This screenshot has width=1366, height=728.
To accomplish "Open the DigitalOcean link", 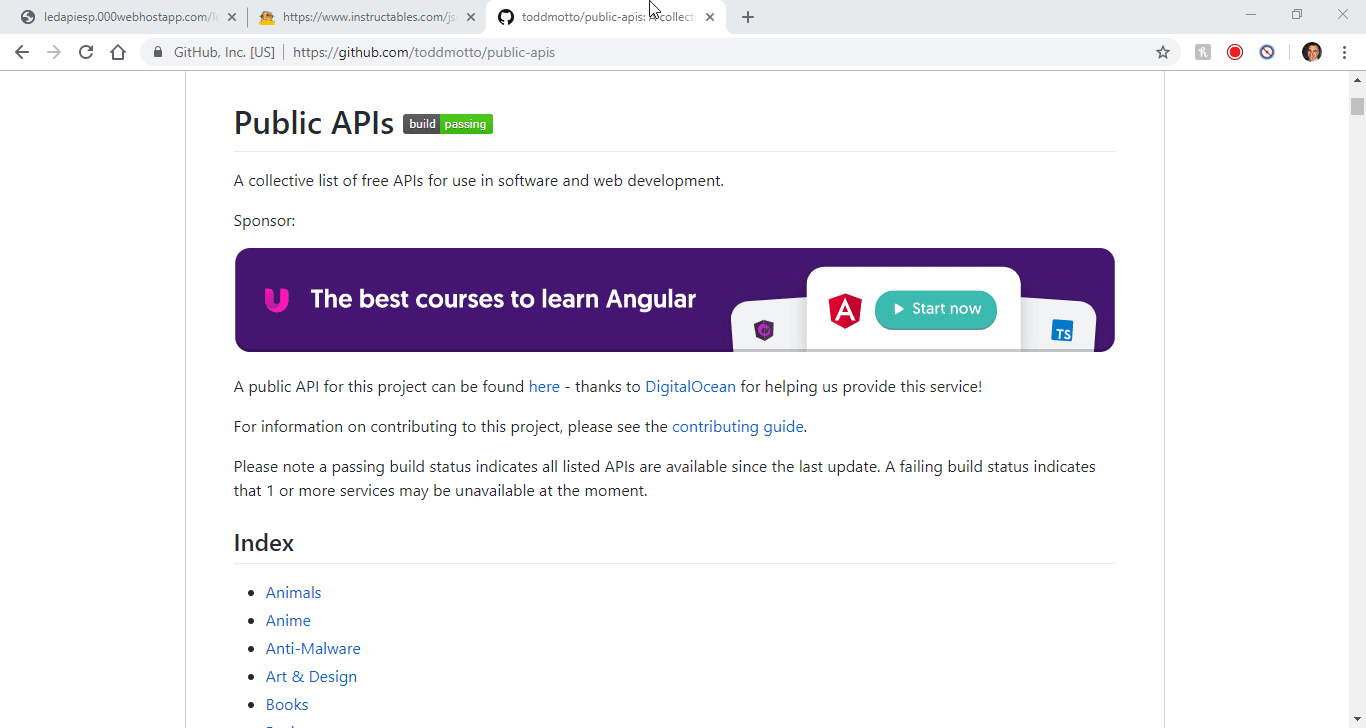I will pyautogui.click(x=690, y=387).
